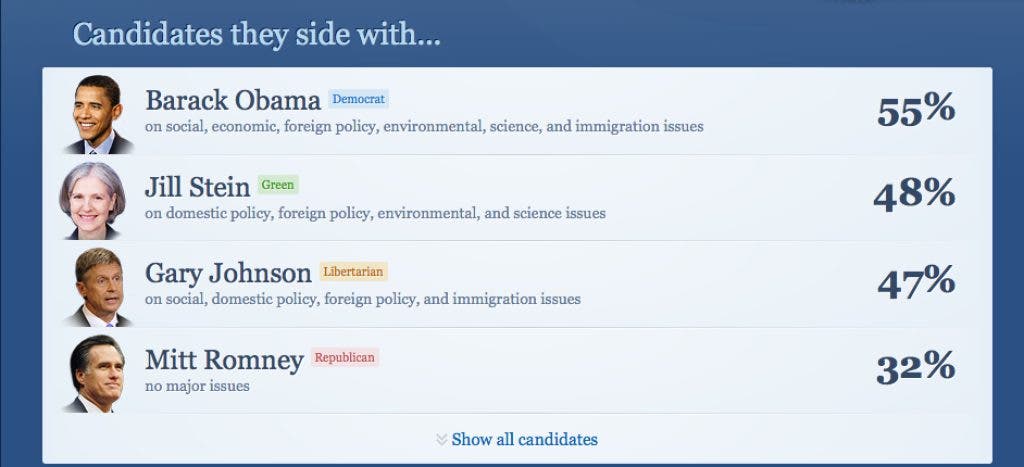Click the double chevron beside Show all candidates
1024x467 pixels.
[x=442, y=440]
